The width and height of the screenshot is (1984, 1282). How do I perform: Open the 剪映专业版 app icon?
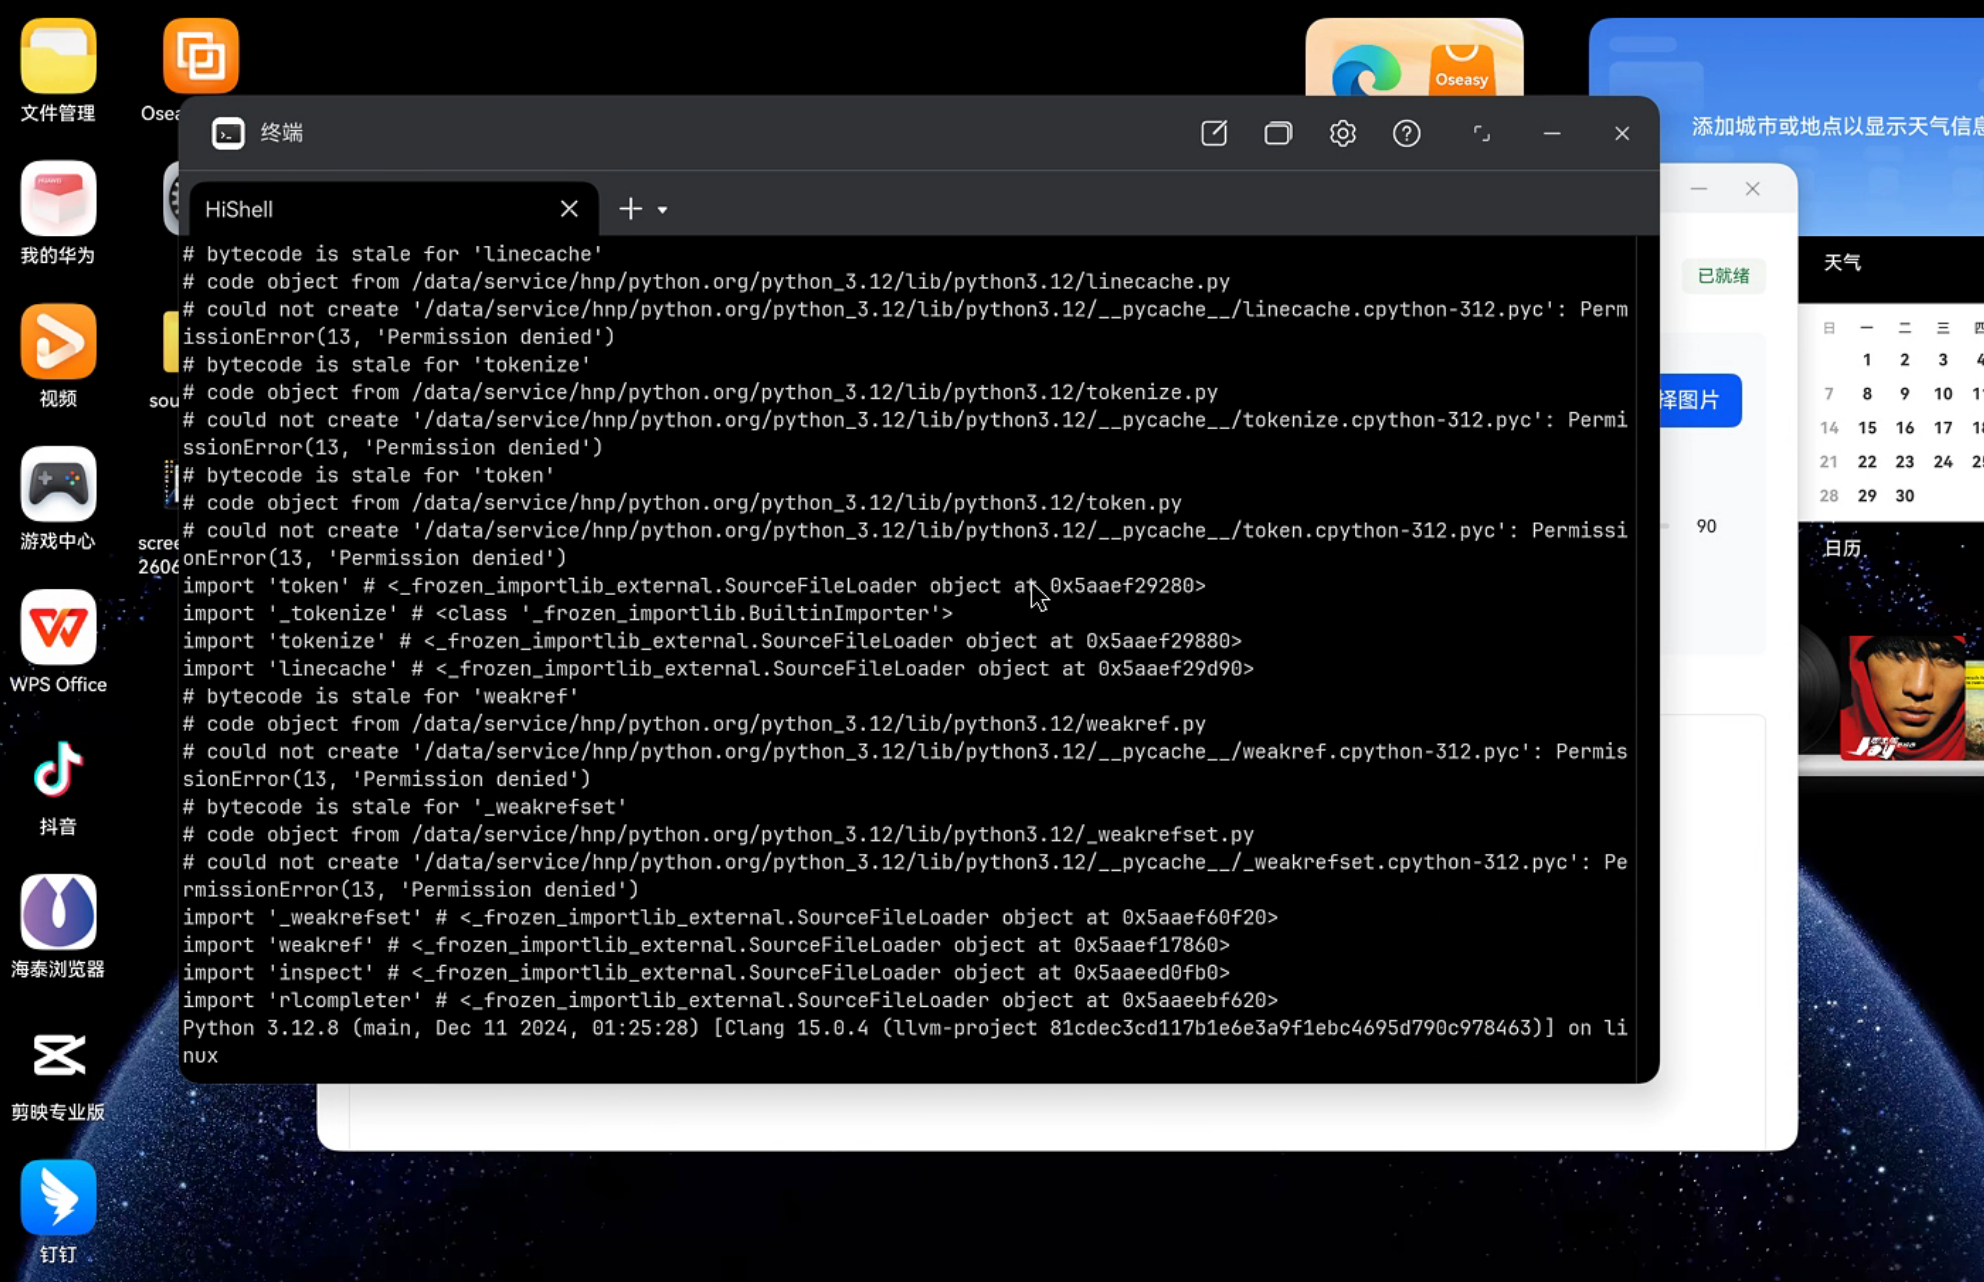58,1055
